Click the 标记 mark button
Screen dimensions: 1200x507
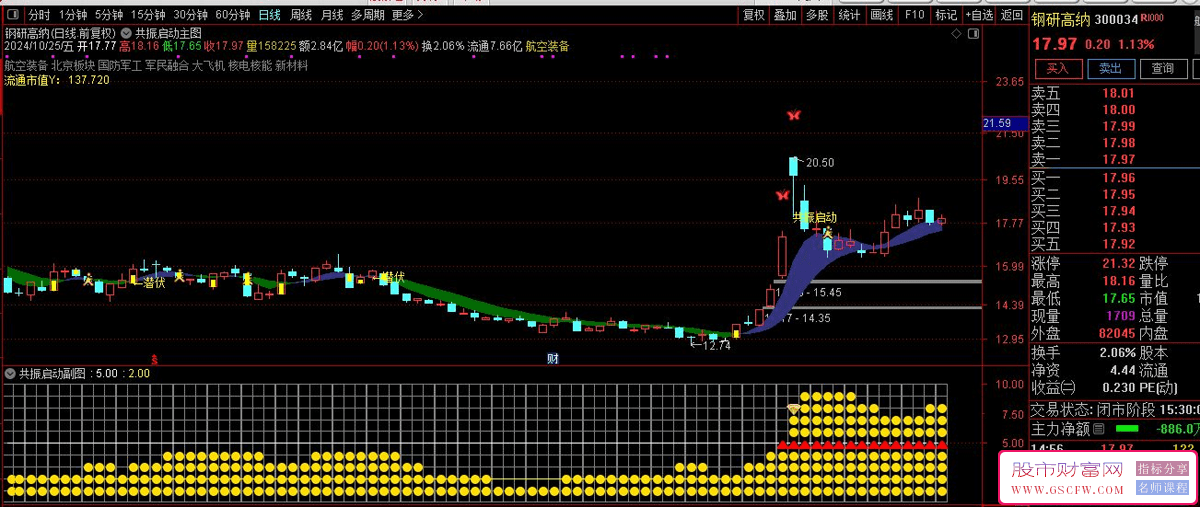tap(945, 15)
